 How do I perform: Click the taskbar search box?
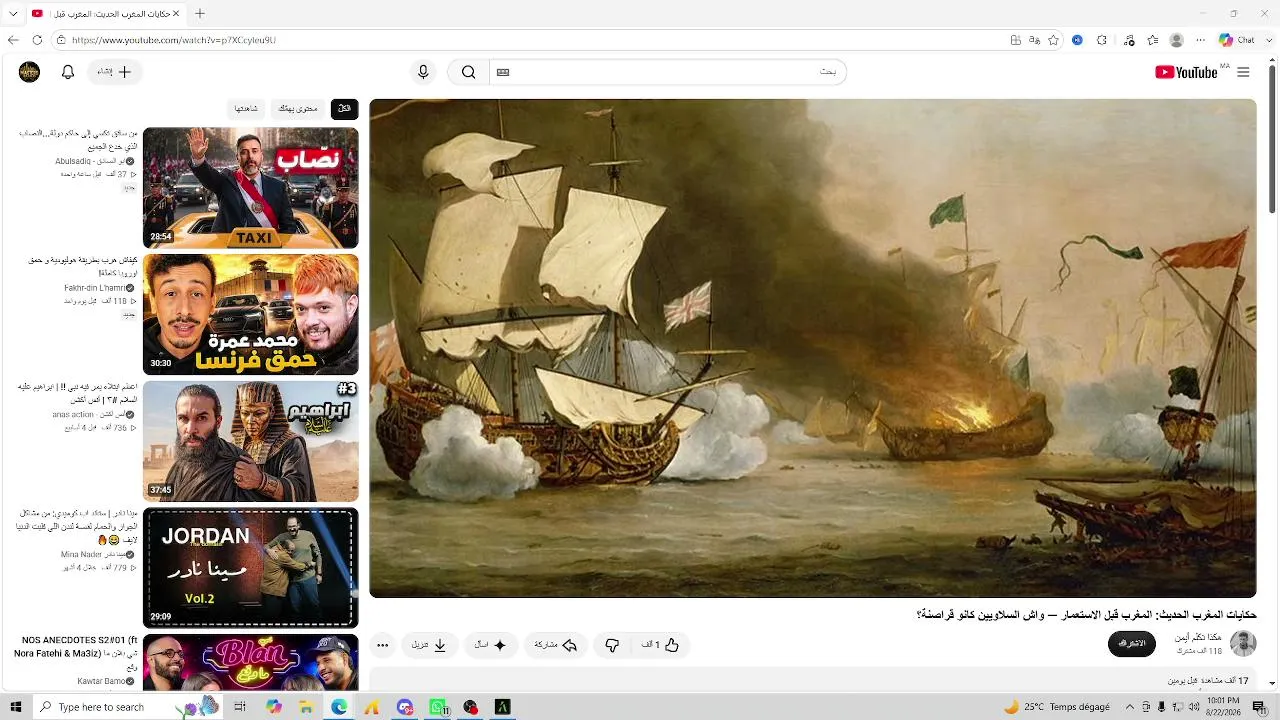(x=128, y=707)
